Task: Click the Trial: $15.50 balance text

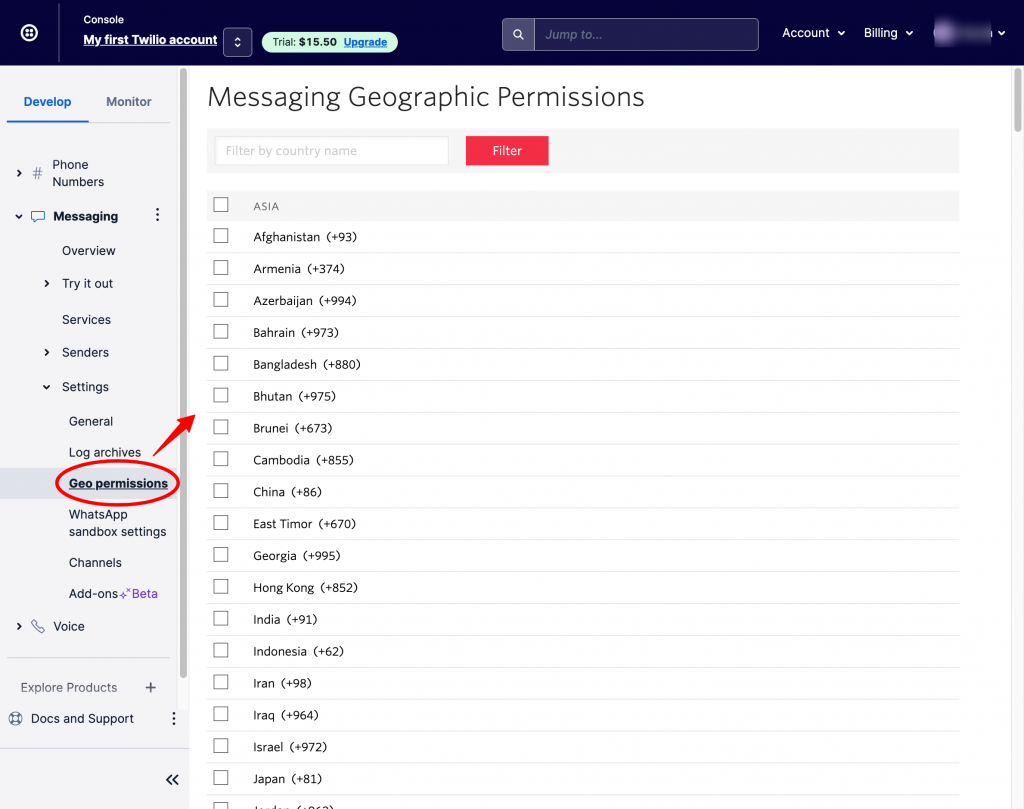Action: point(304,42)
